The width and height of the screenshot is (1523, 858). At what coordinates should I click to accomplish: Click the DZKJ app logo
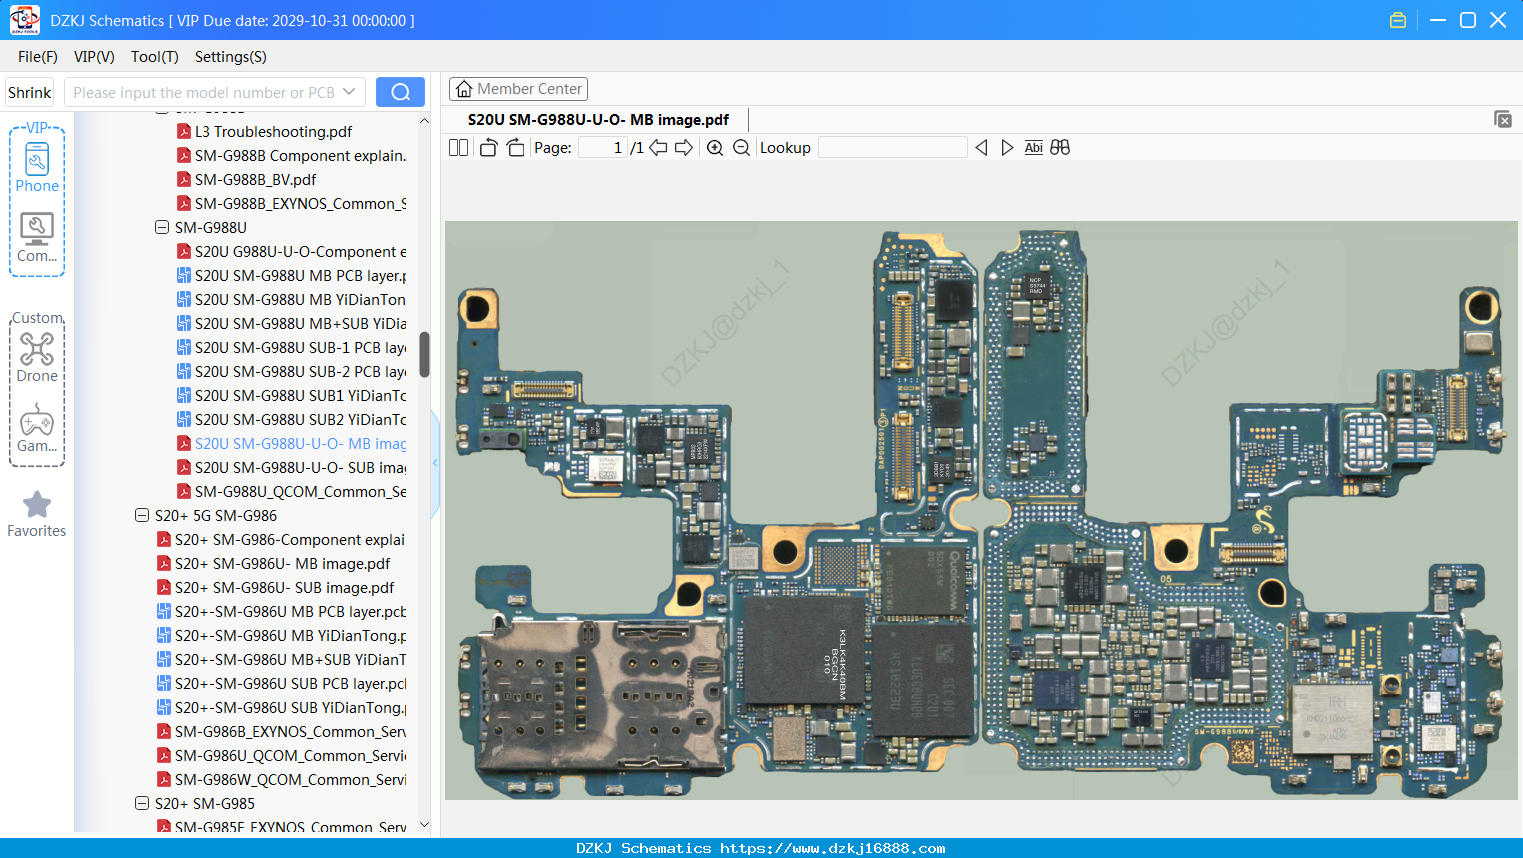24,20
